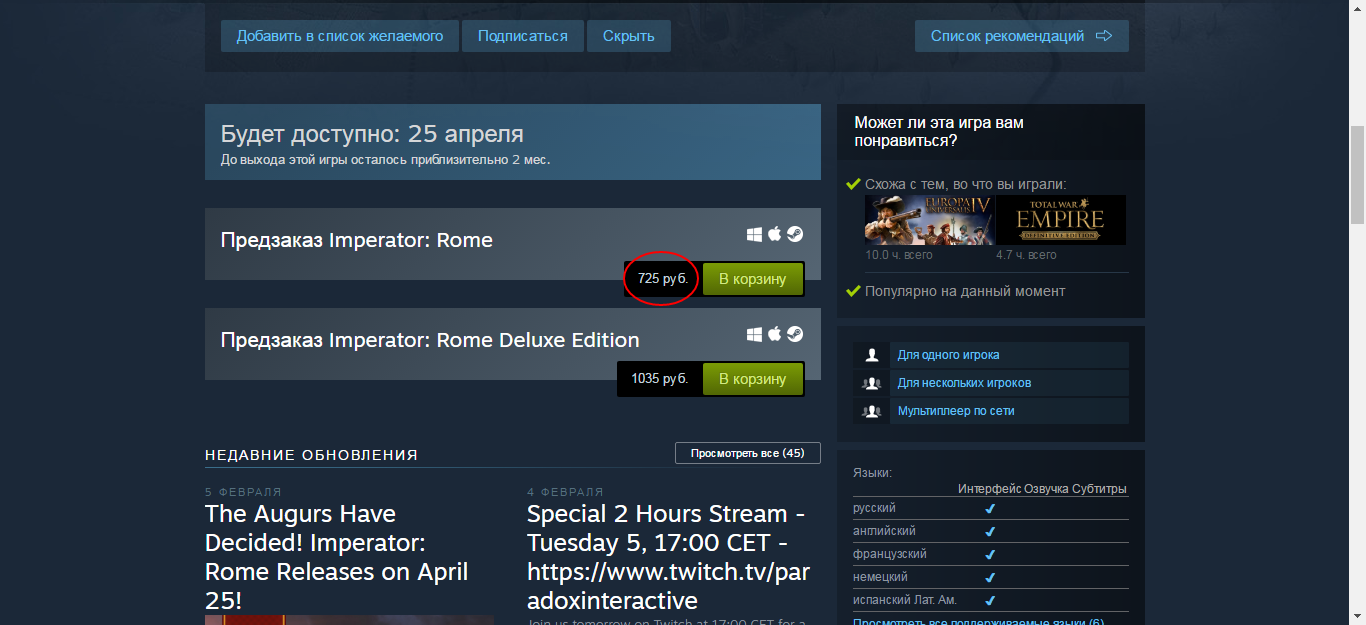Screen dimensions: 1366x625
Task: Click the single-player person icon
Action: coord(871,355)
